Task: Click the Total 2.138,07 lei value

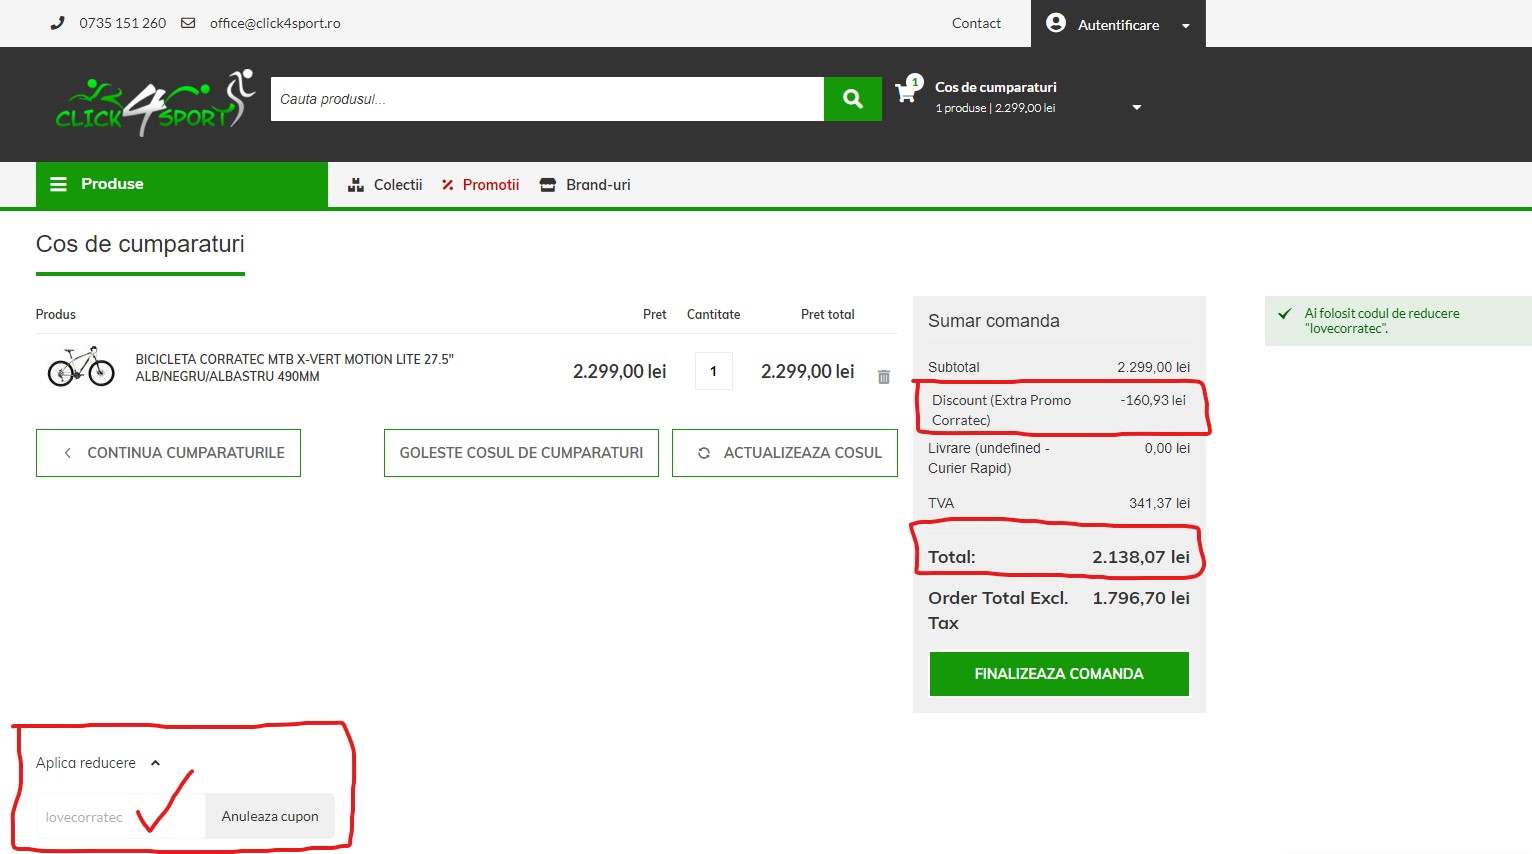Action: (1141, 557)
